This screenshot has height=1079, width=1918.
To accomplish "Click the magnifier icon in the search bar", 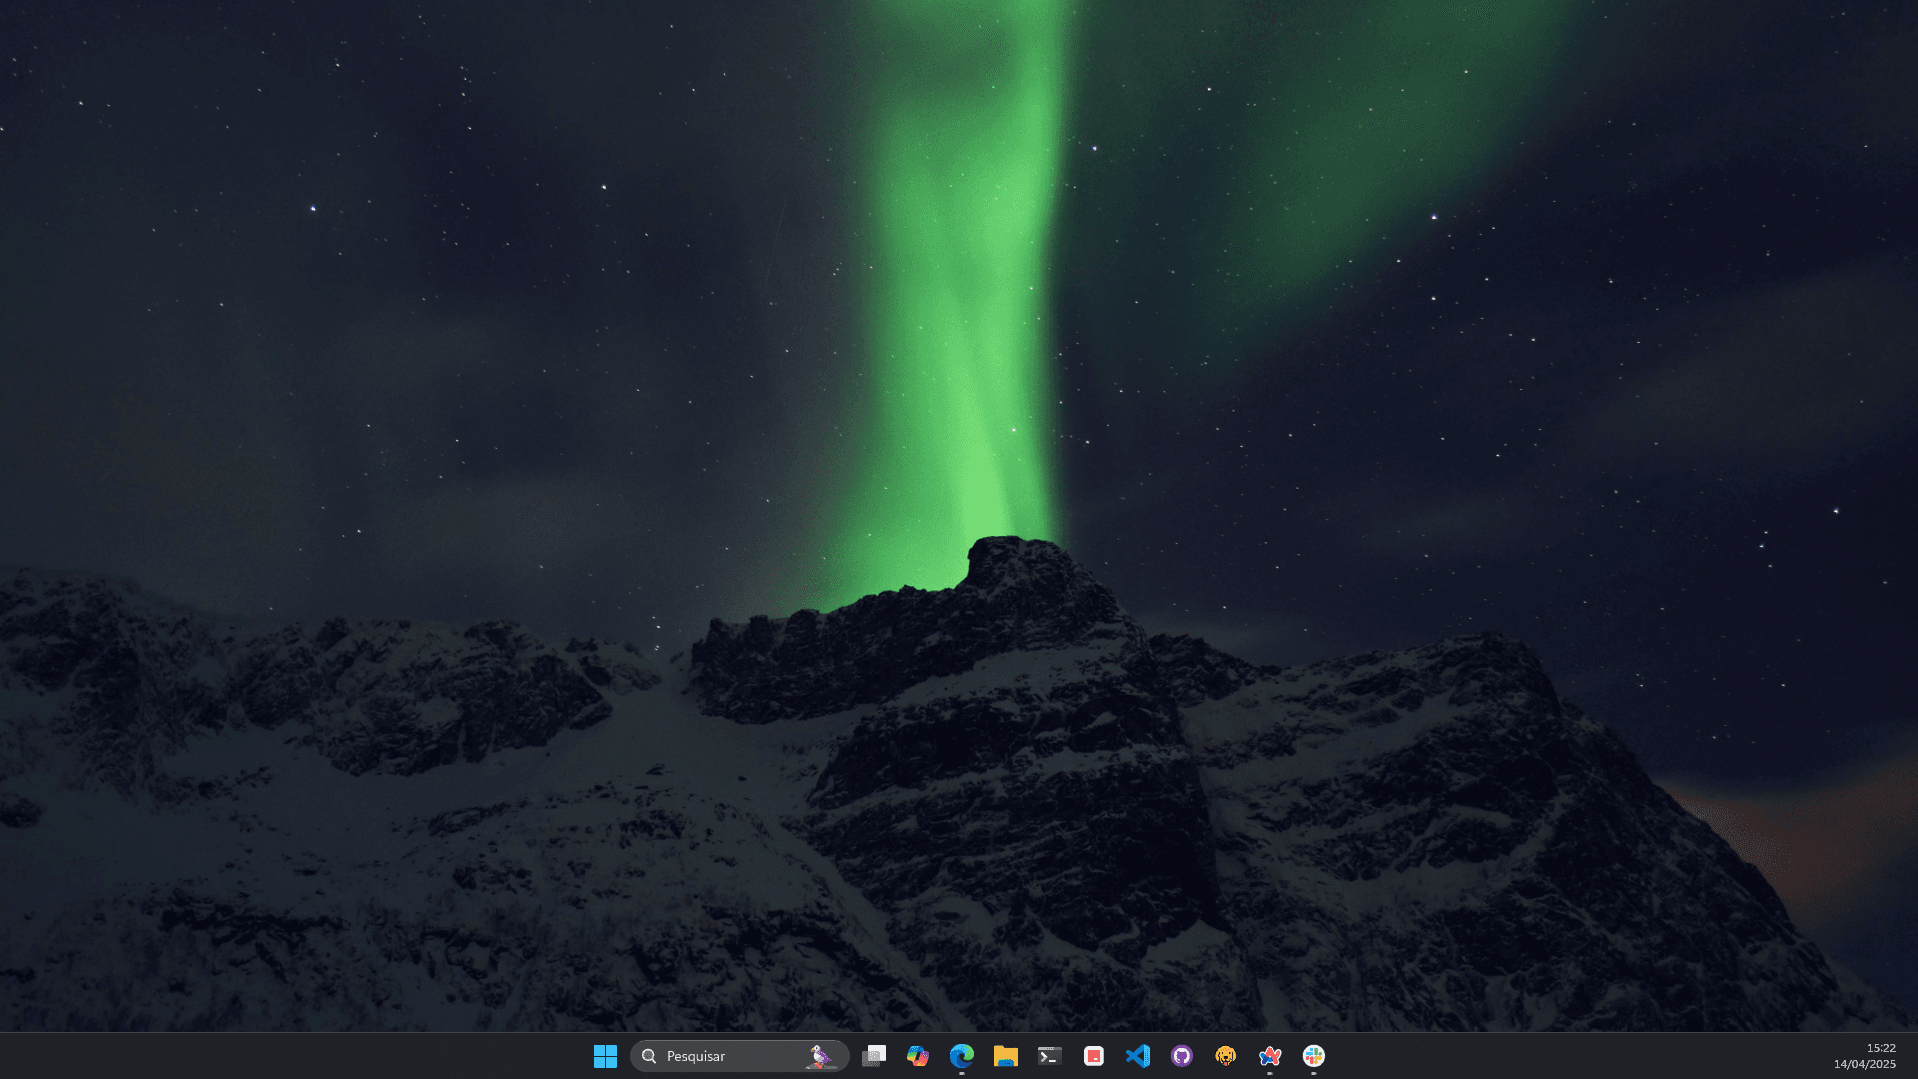I will tap(650, 1055).
